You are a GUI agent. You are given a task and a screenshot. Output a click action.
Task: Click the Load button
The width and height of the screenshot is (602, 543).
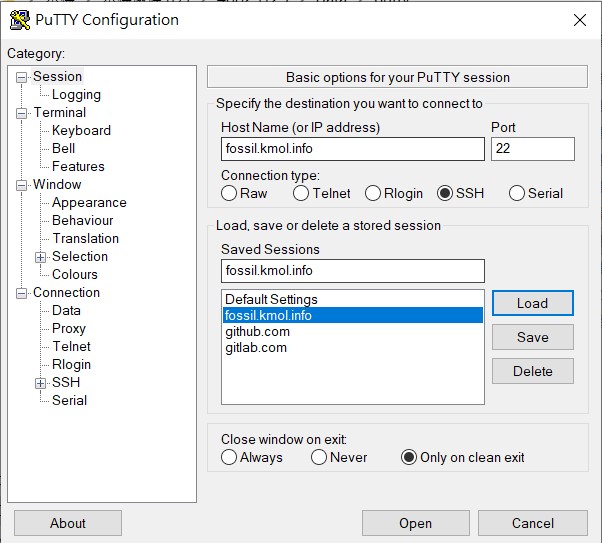click(533, 303)
